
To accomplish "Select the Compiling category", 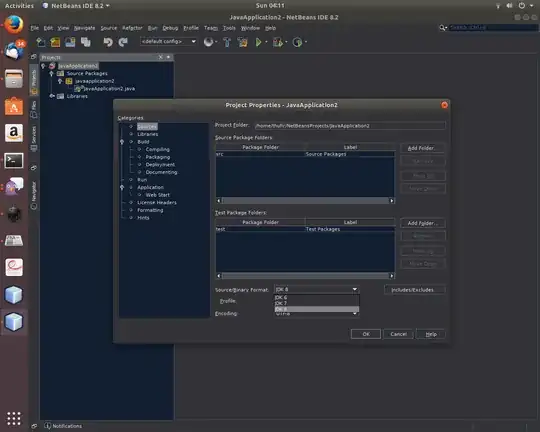I will tap(157, 149).
